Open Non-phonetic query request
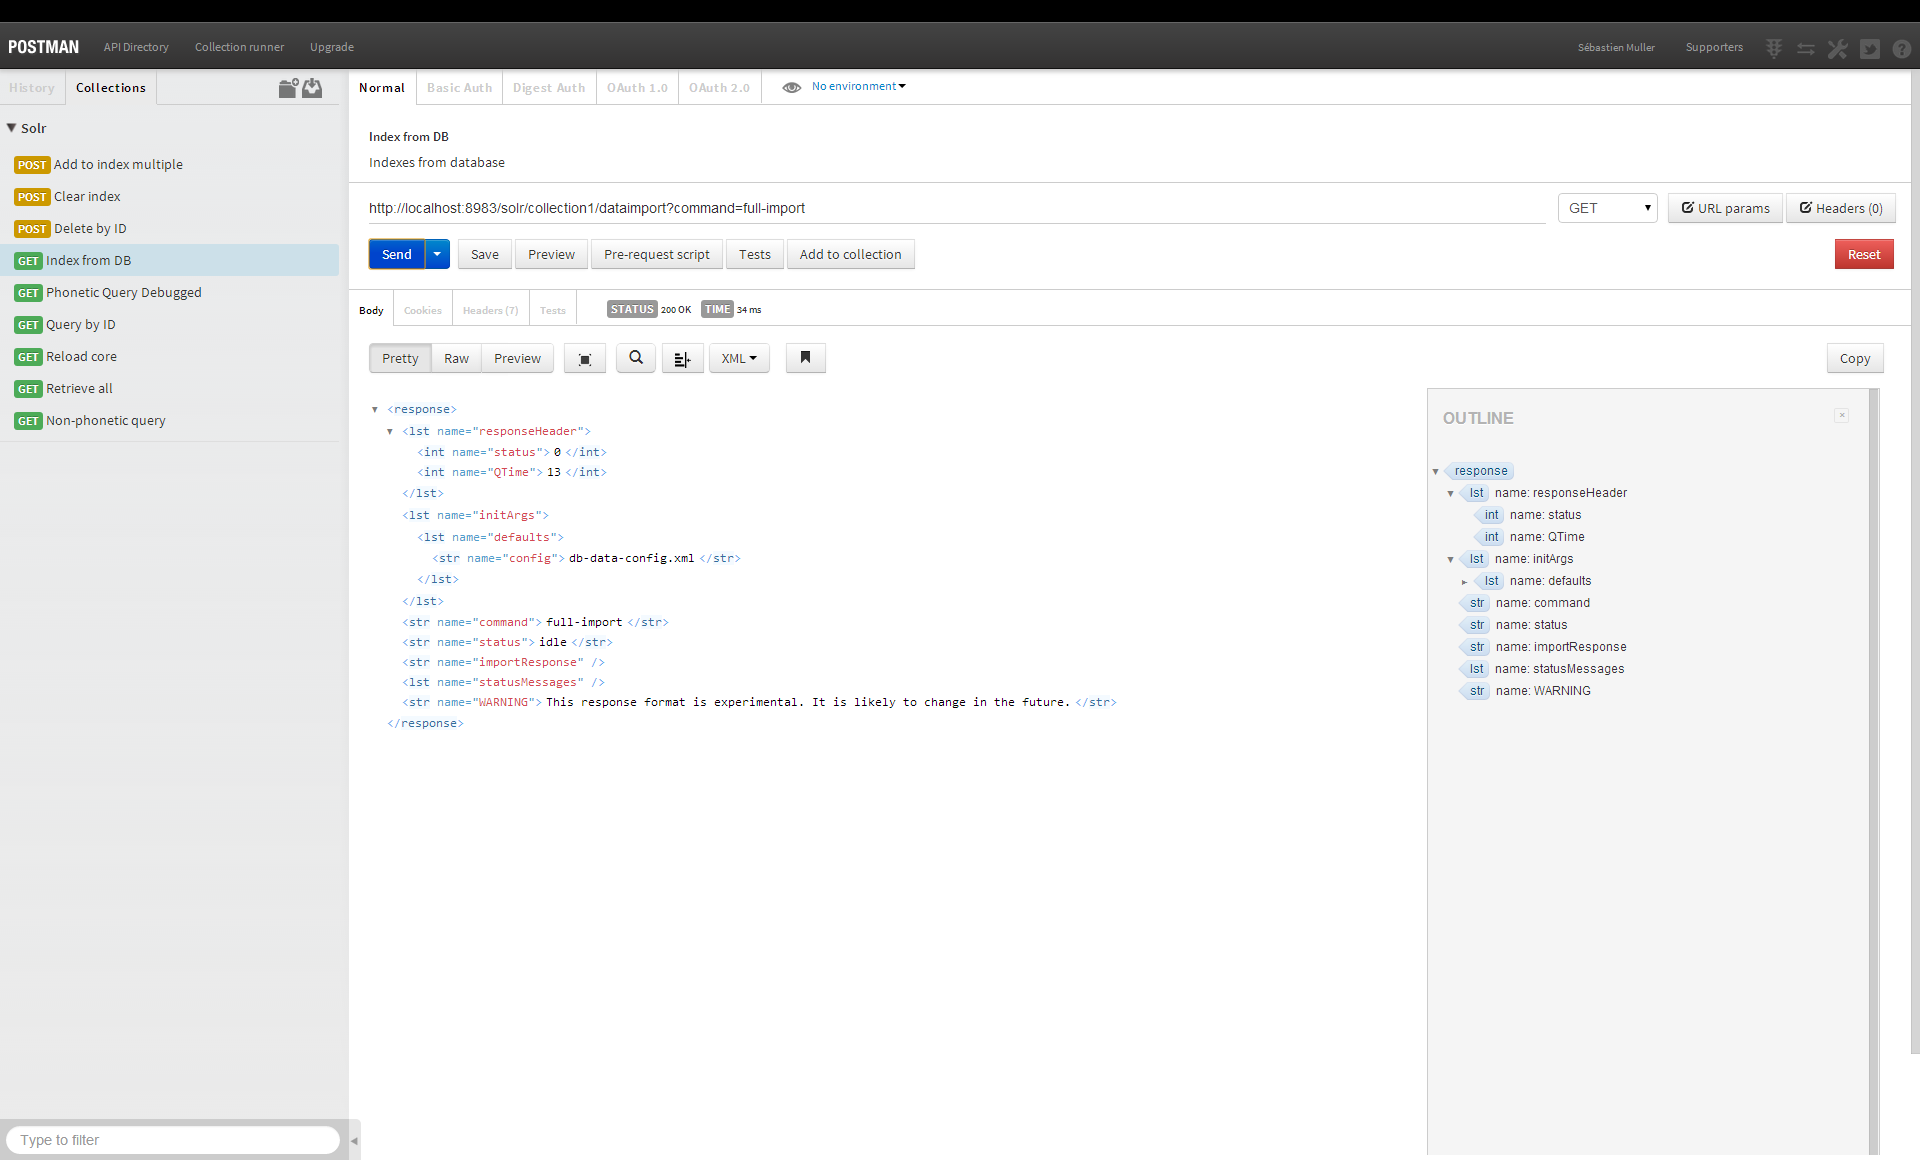The image size is (1920, 1160). point(170,421)
